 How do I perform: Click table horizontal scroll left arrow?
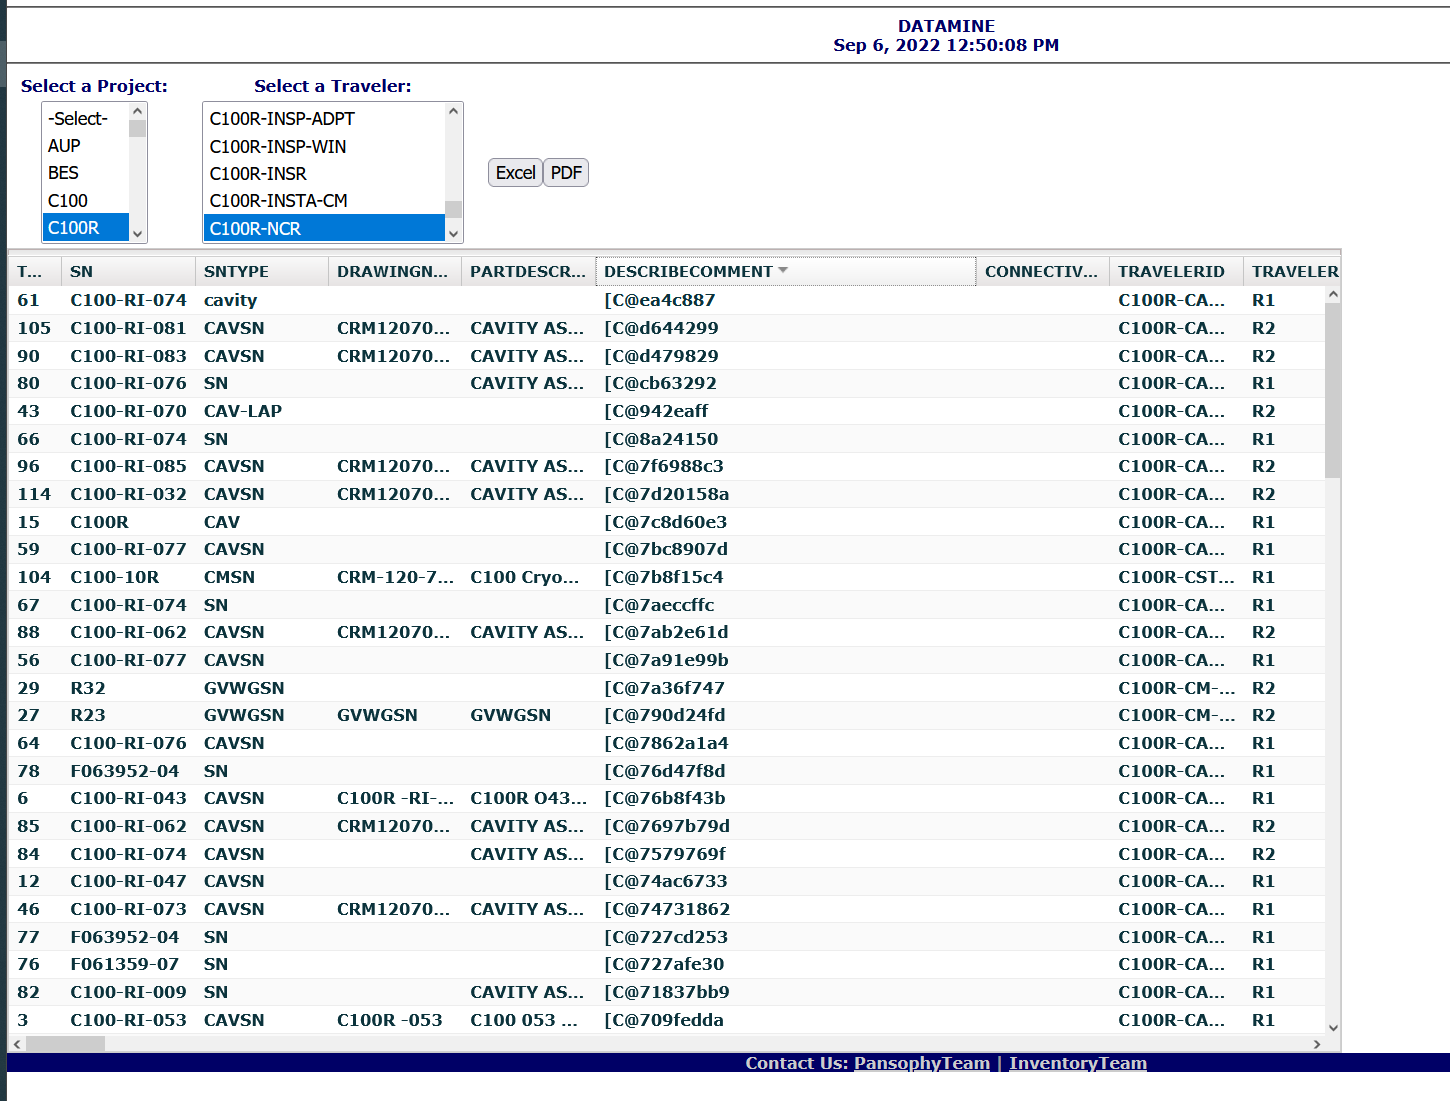(x=17, y=1044)
